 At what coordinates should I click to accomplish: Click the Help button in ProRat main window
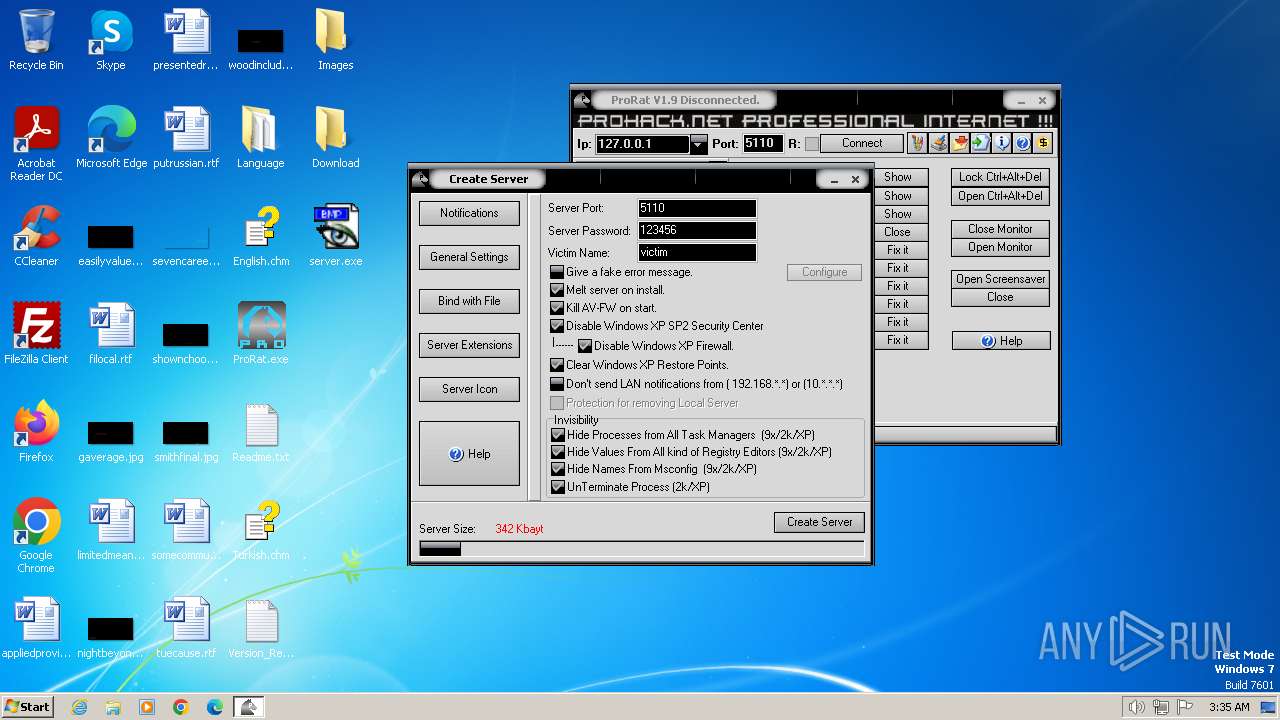pyautogui.click(x=1001, y=341)
